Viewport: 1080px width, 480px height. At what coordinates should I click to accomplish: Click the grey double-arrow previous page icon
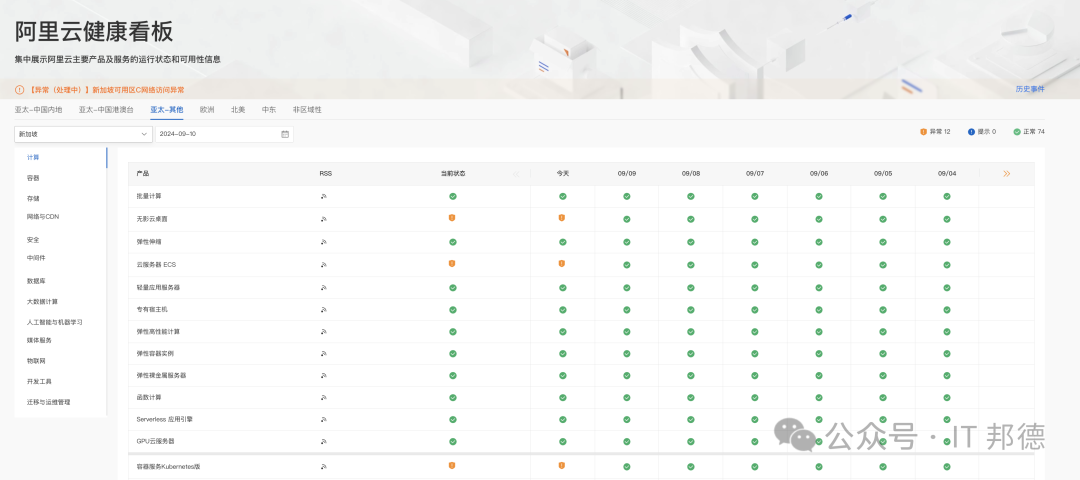[517, 174]
